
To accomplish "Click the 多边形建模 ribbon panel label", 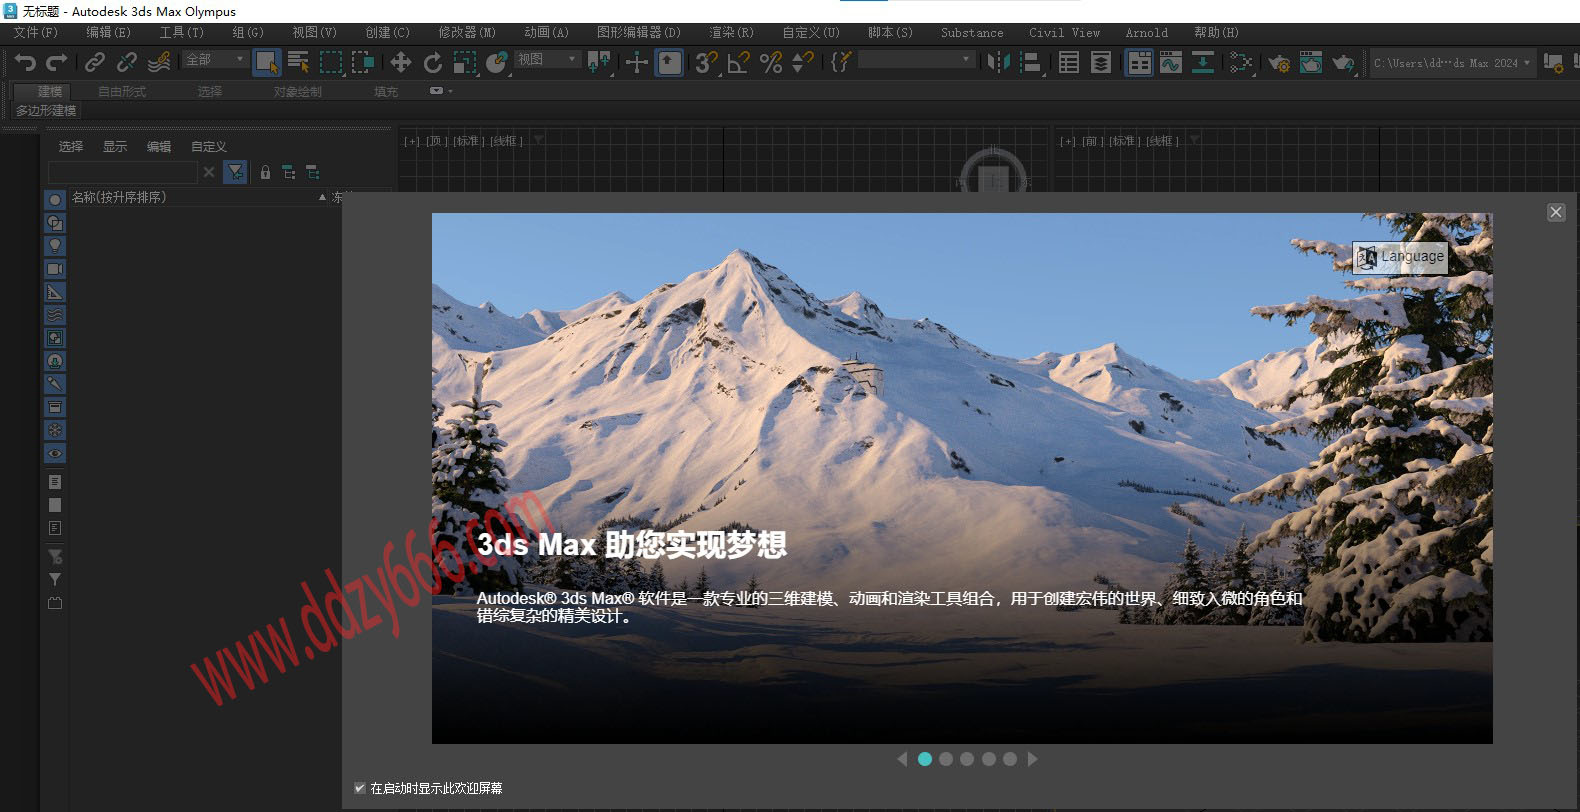I will coord(46,110).
